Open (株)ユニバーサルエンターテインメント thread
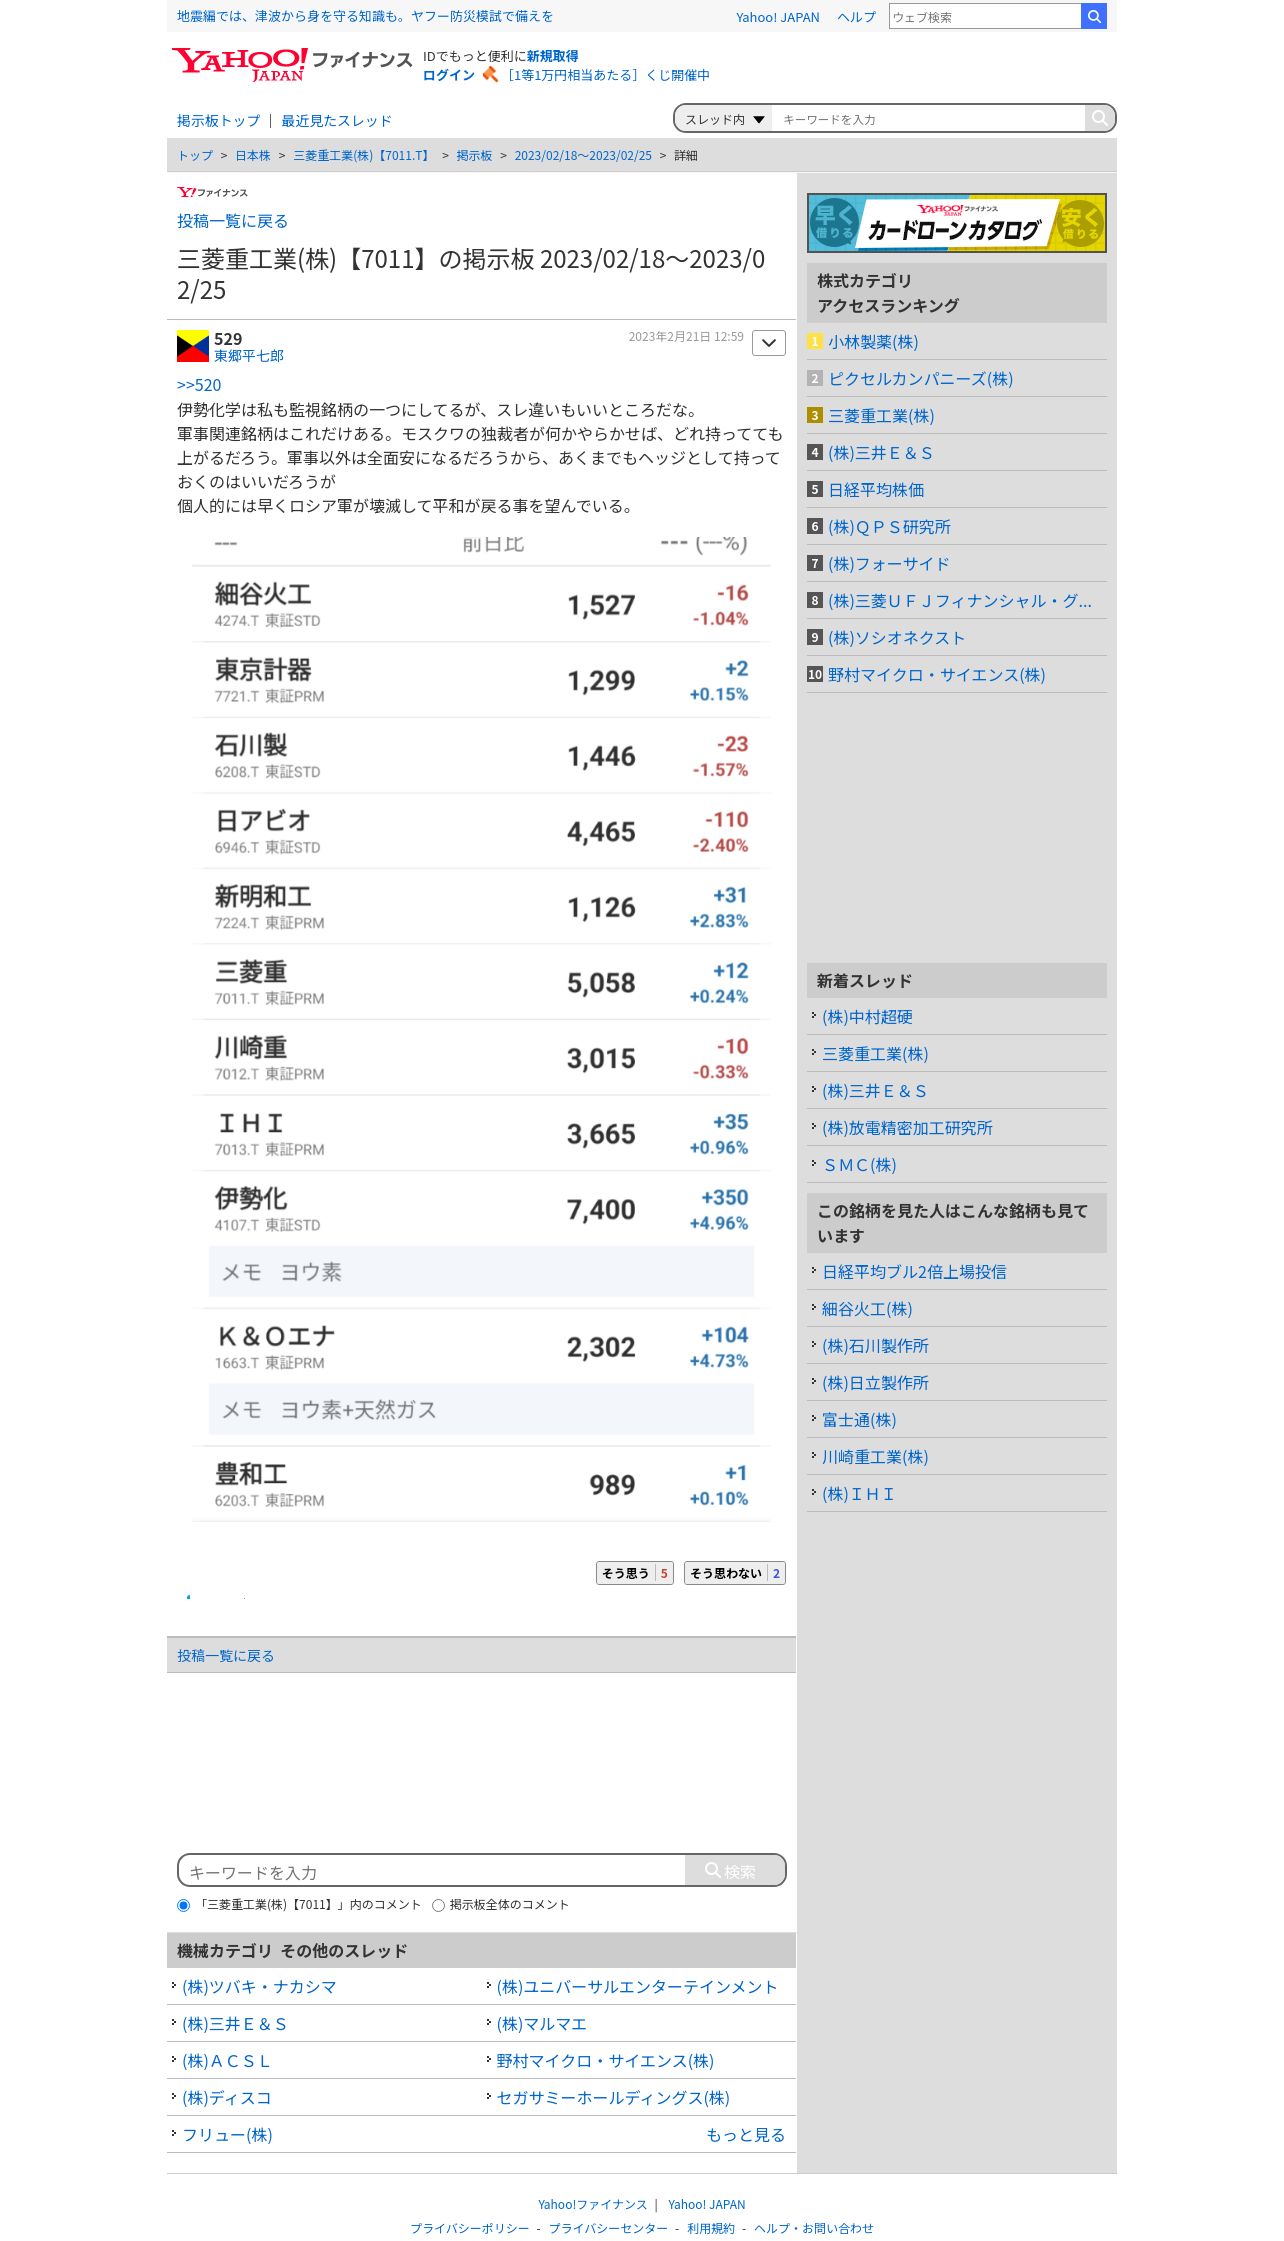 coord(637,1987)
